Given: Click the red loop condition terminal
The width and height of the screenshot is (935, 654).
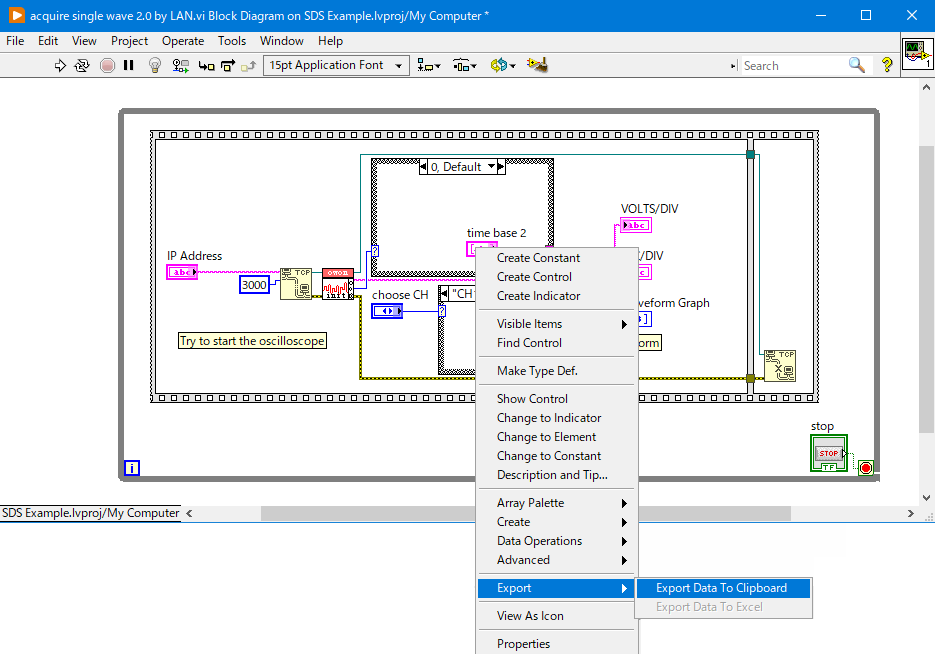Looking at the screenshot, I should coord(866,468).
